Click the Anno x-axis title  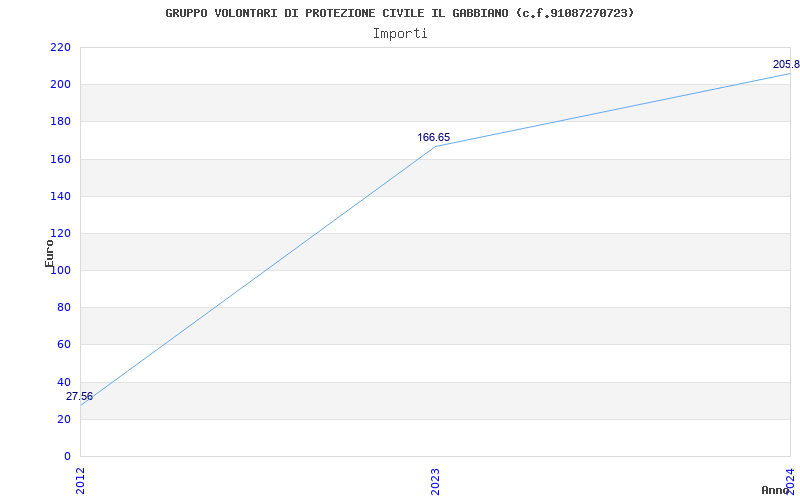tap(775, 490)
